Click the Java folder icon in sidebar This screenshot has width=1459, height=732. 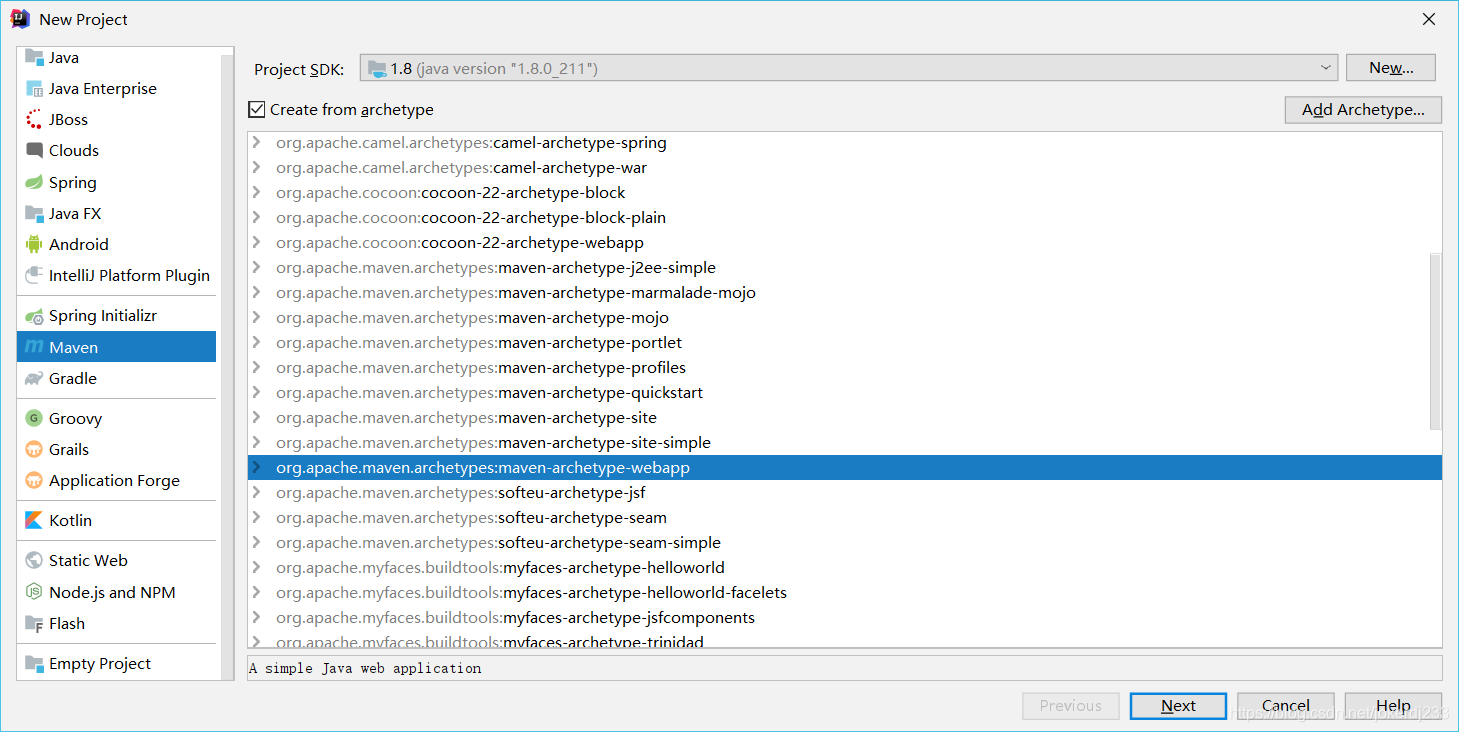click(x=34, y=57)
